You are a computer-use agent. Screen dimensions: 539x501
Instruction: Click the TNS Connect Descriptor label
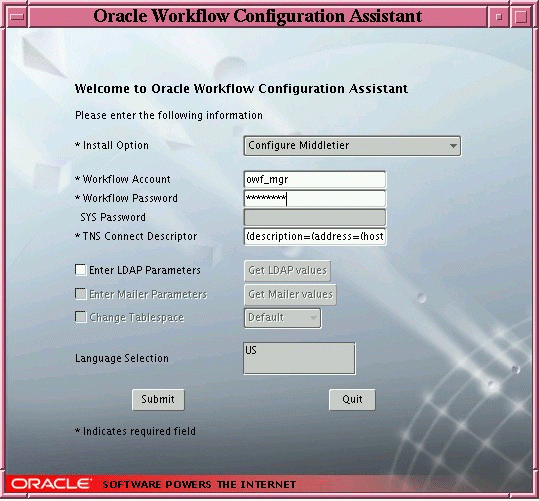[x=136, y=236]
